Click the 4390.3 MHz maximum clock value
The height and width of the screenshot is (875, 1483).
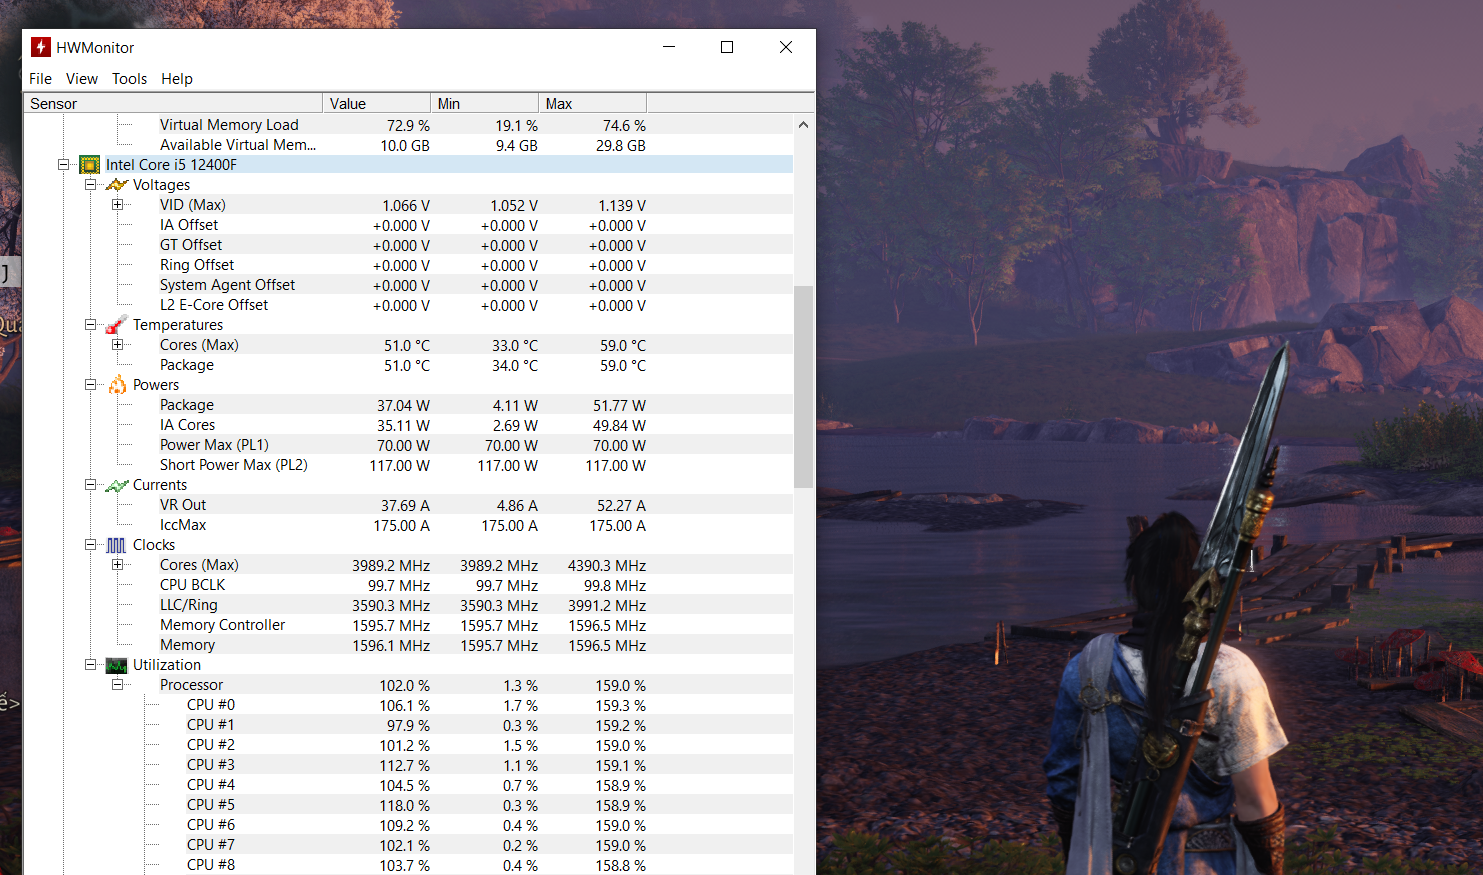[x=607, y=566]
